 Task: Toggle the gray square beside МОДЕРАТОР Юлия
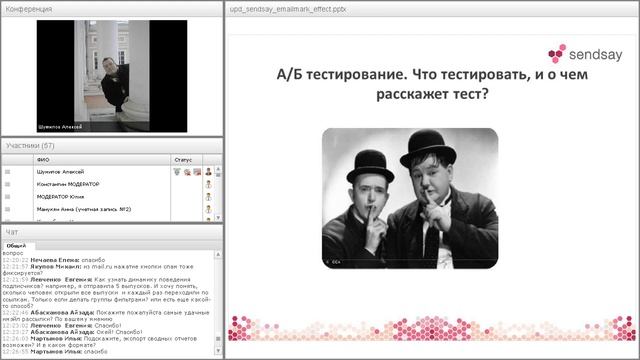point(7,197)
